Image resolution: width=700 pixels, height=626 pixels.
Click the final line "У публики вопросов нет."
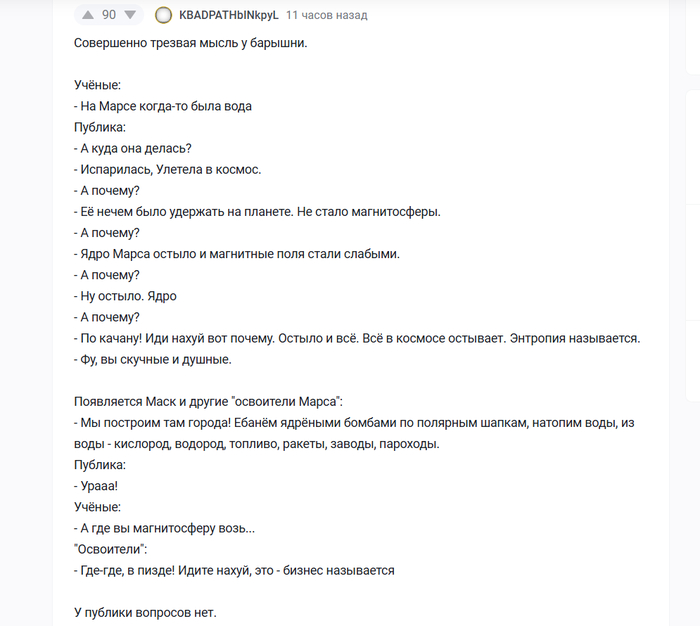[145, 612]
